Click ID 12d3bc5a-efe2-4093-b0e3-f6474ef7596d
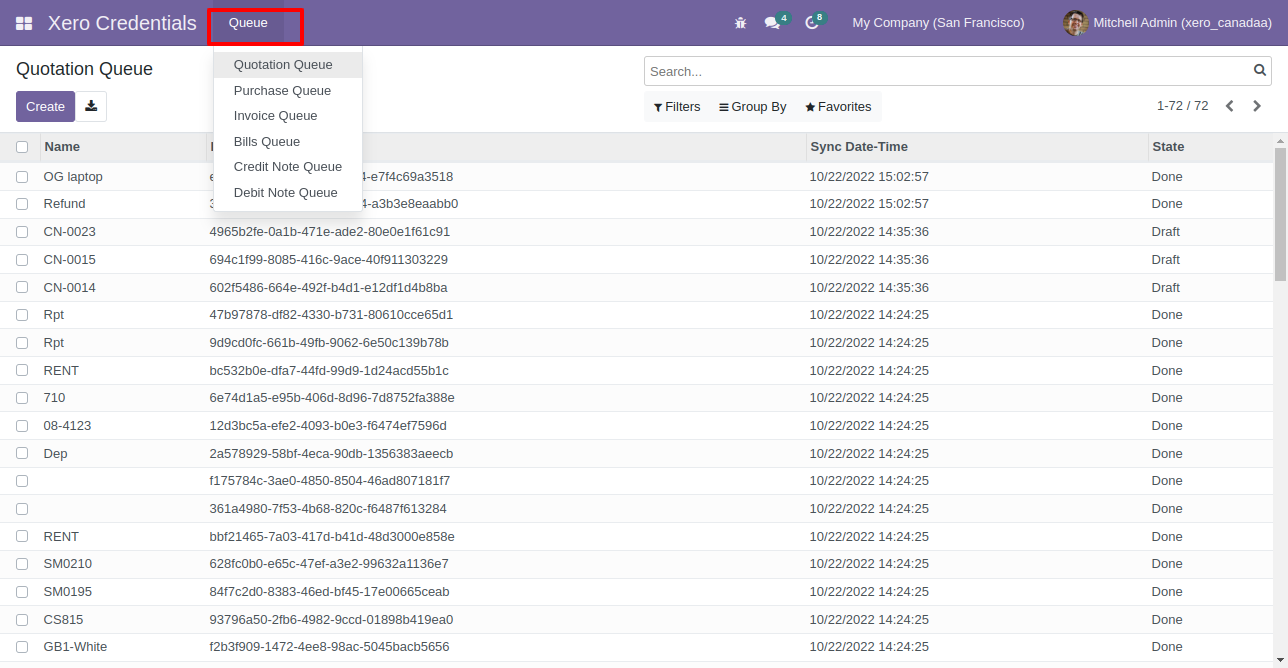 coord(328,426)
